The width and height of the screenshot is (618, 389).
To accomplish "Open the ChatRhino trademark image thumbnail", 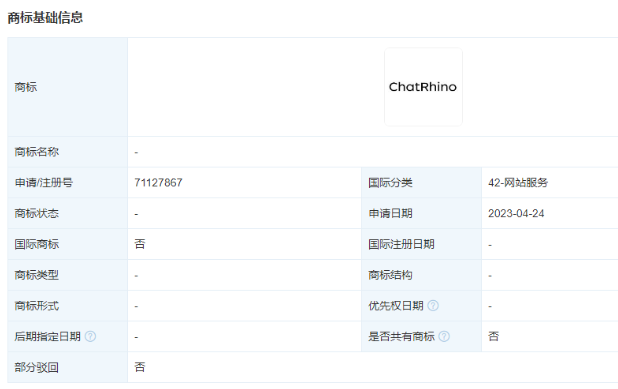I will tap(423, 87).
